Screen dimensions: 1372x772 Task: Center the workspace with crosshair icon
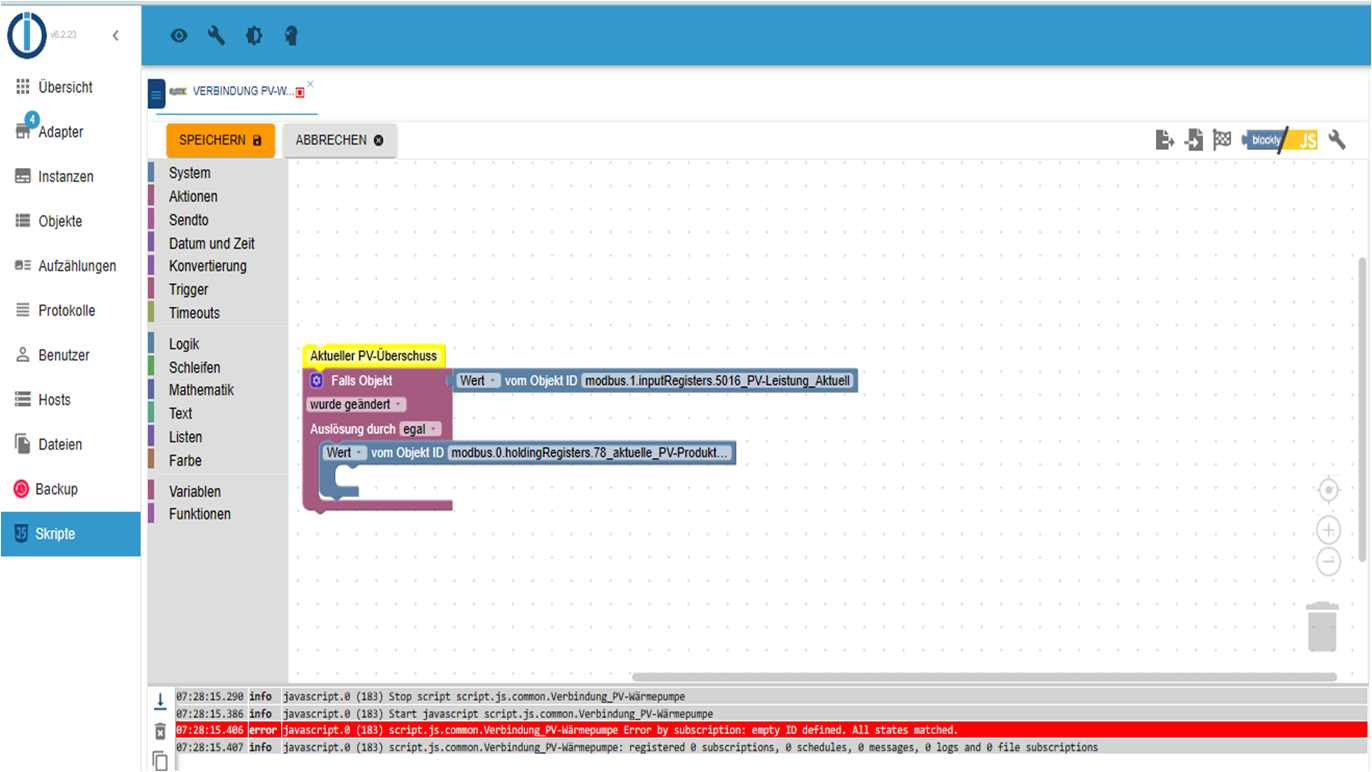coord(1328,490)
